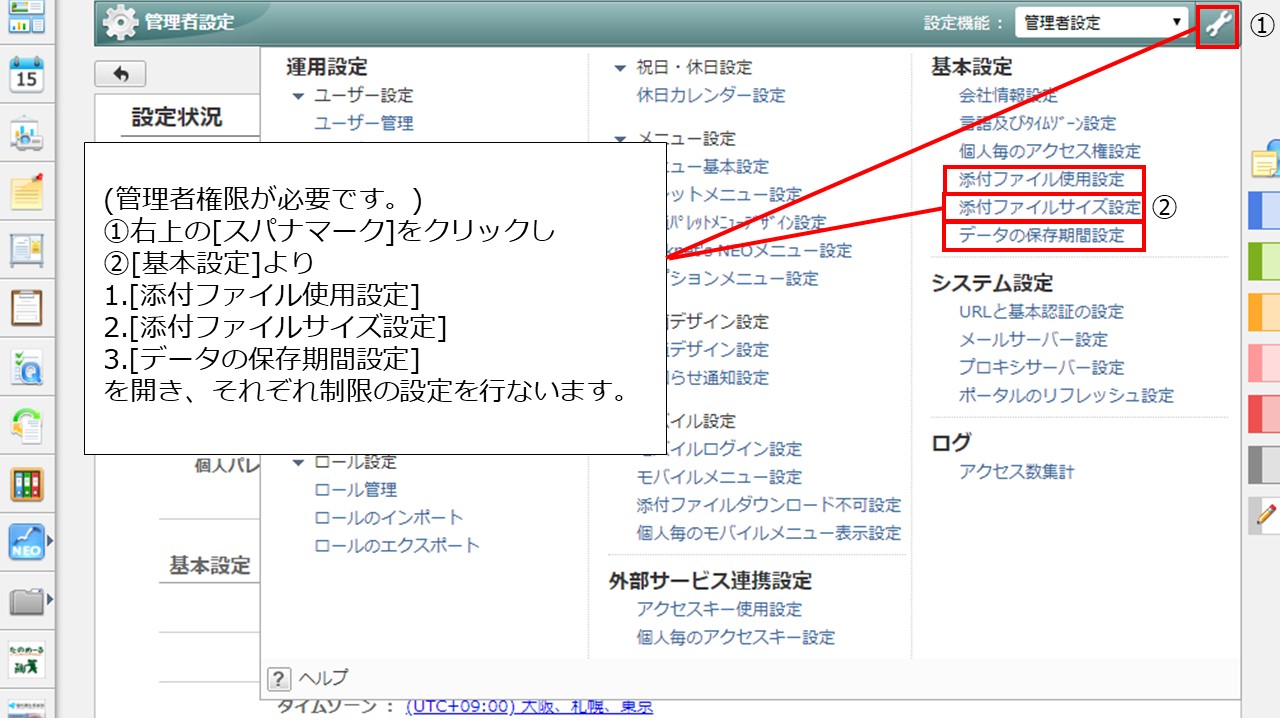Open the colored binders cabinet icon
The height and width of the screenshot is (720, 1280).
[27, 485]
